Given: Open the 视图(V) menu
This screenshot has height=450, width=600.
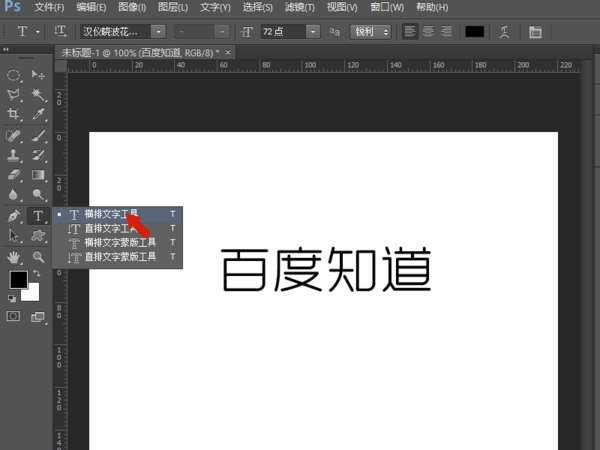Looking at the screenshot, I should 342,7.
